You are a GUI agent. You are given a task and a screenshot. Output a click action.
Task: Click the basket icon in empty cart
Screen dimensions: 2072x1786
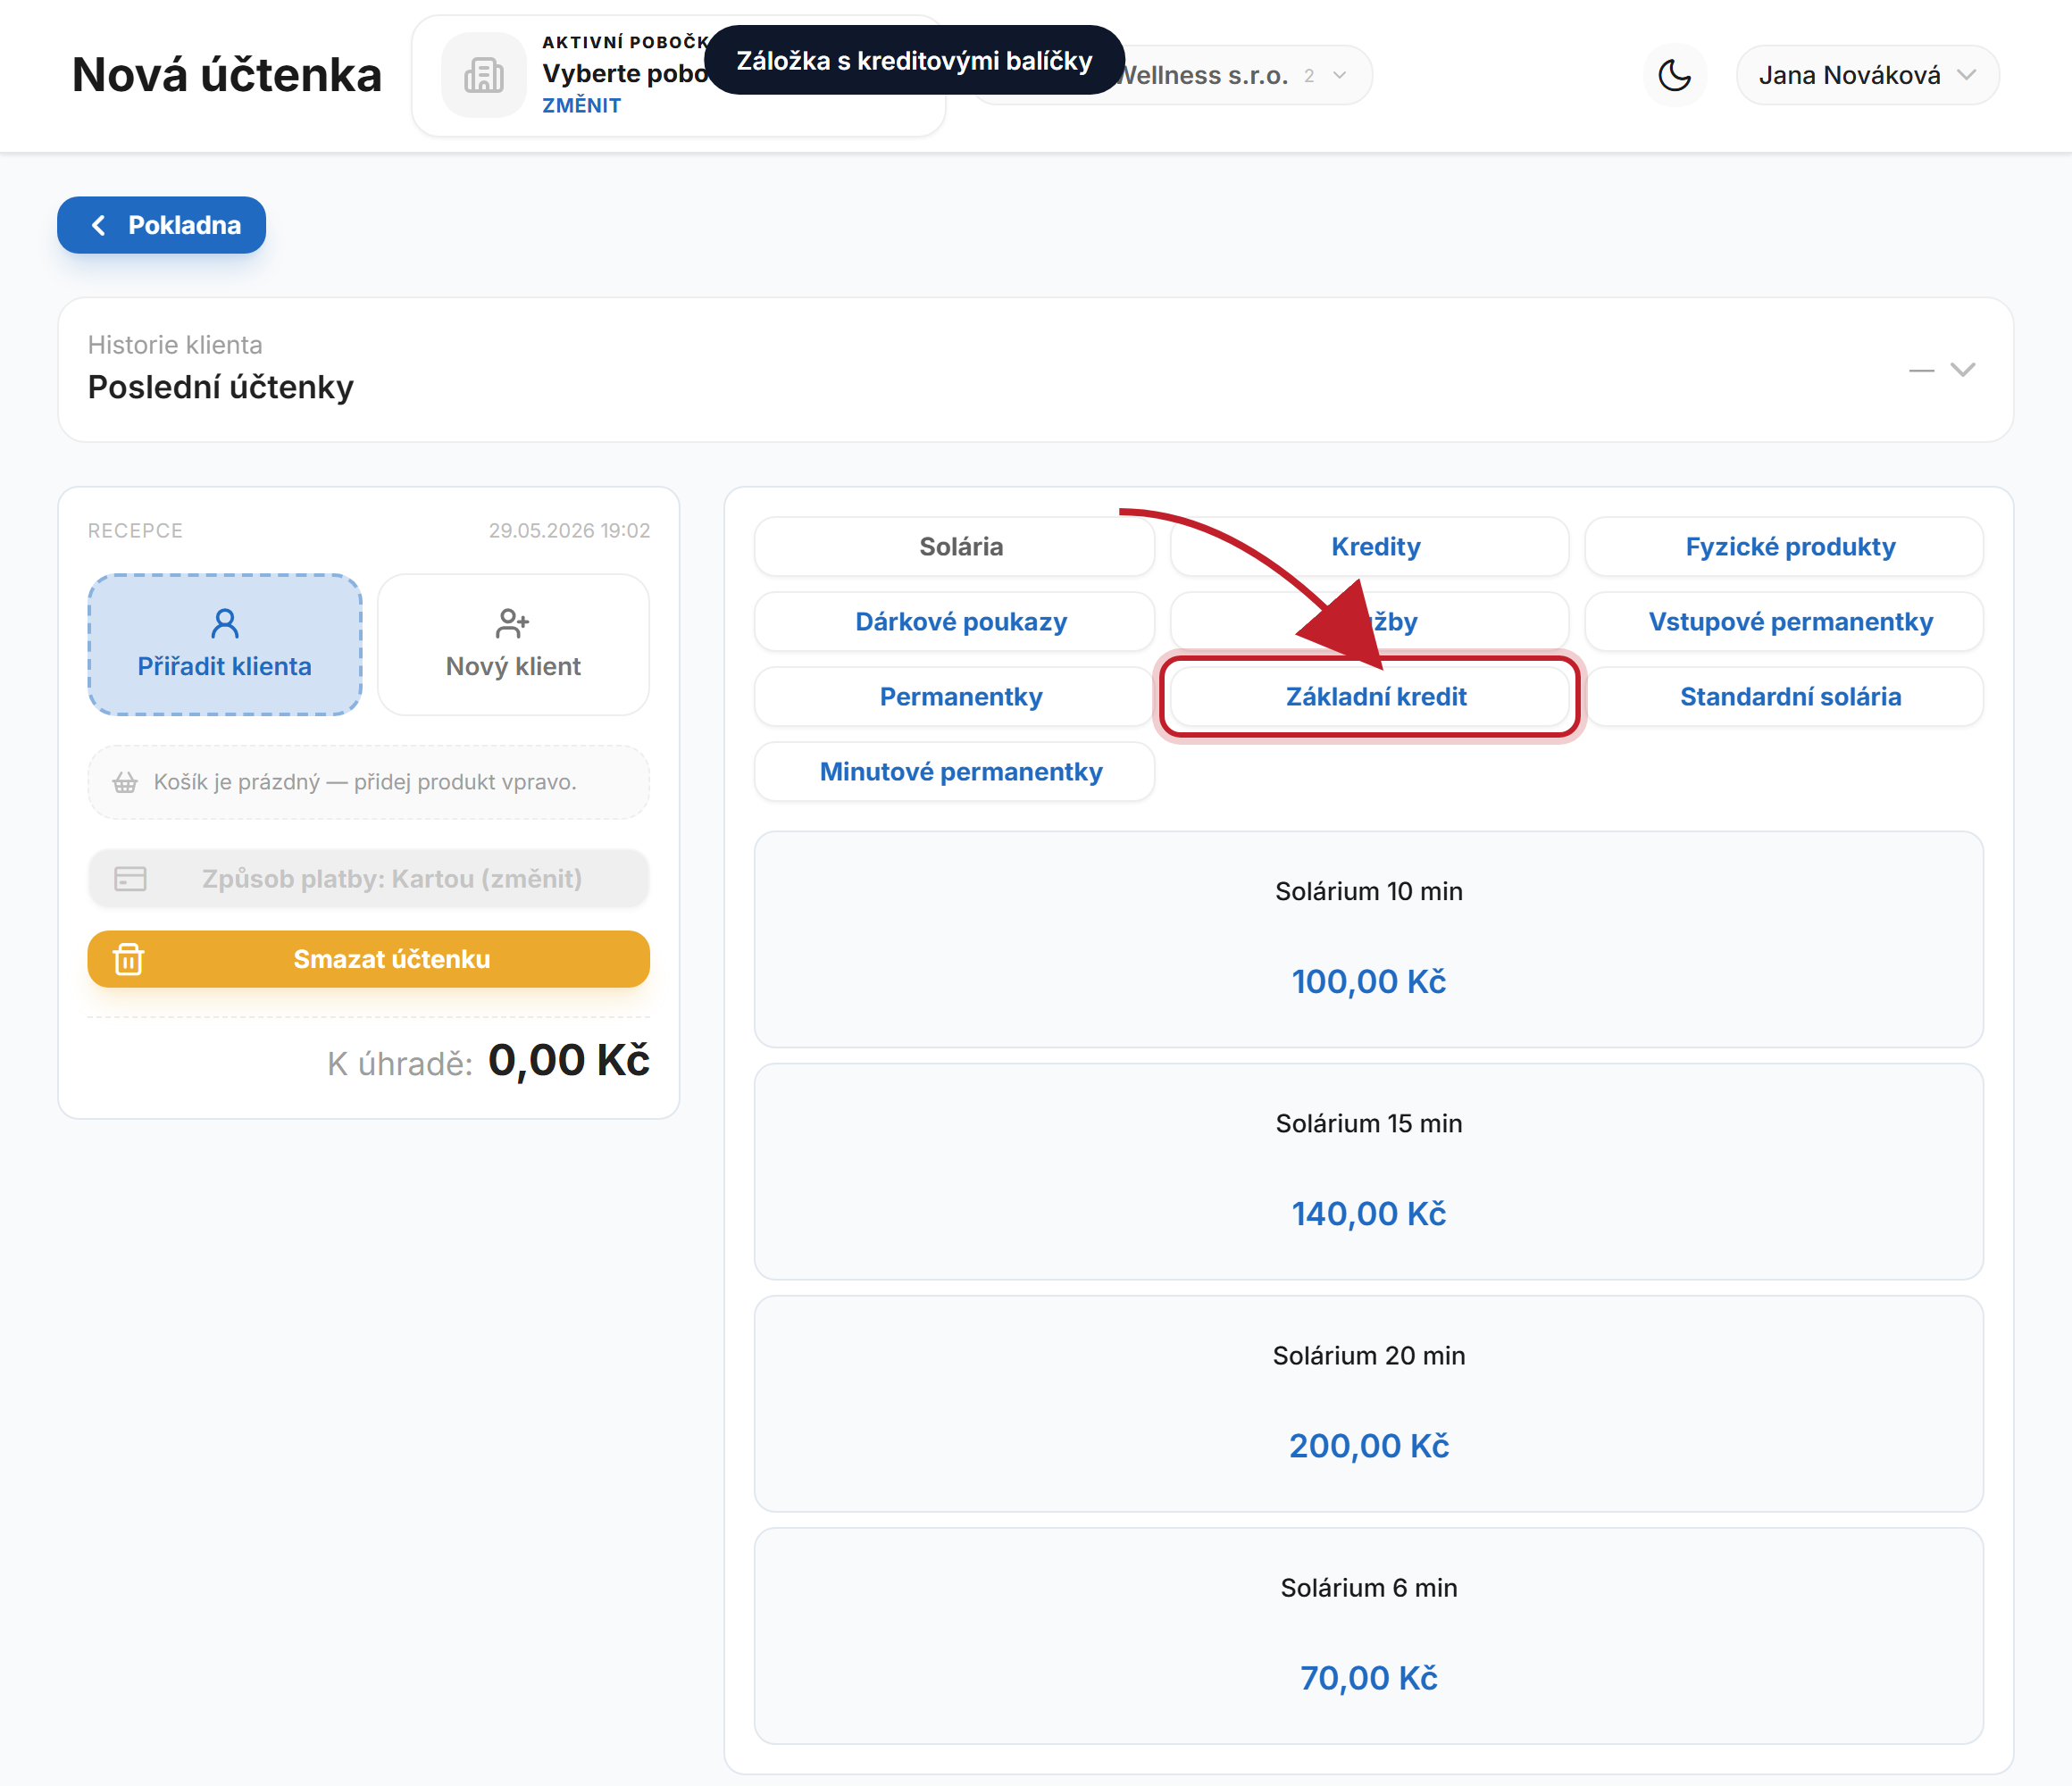pyautogui.click(x=125, y=782)
